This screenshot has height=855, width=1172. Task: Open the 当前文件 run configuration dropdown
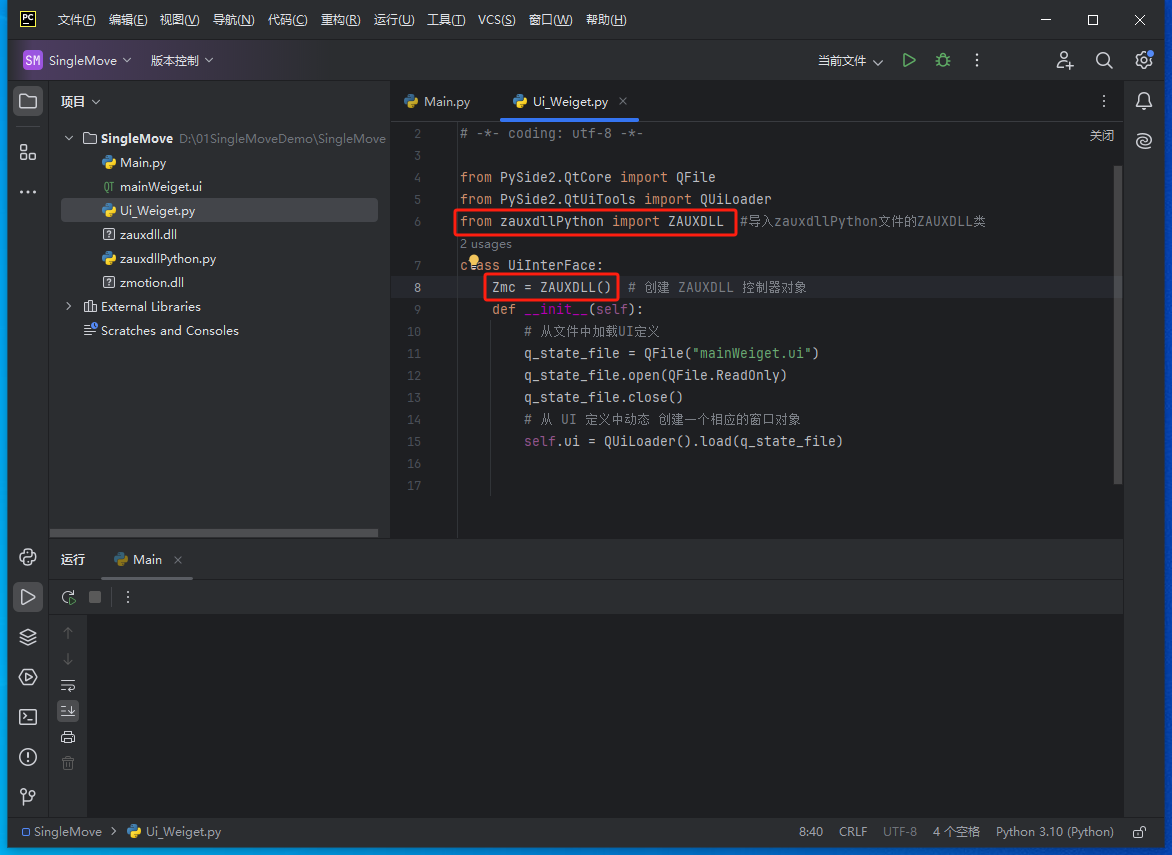point(850,61)
